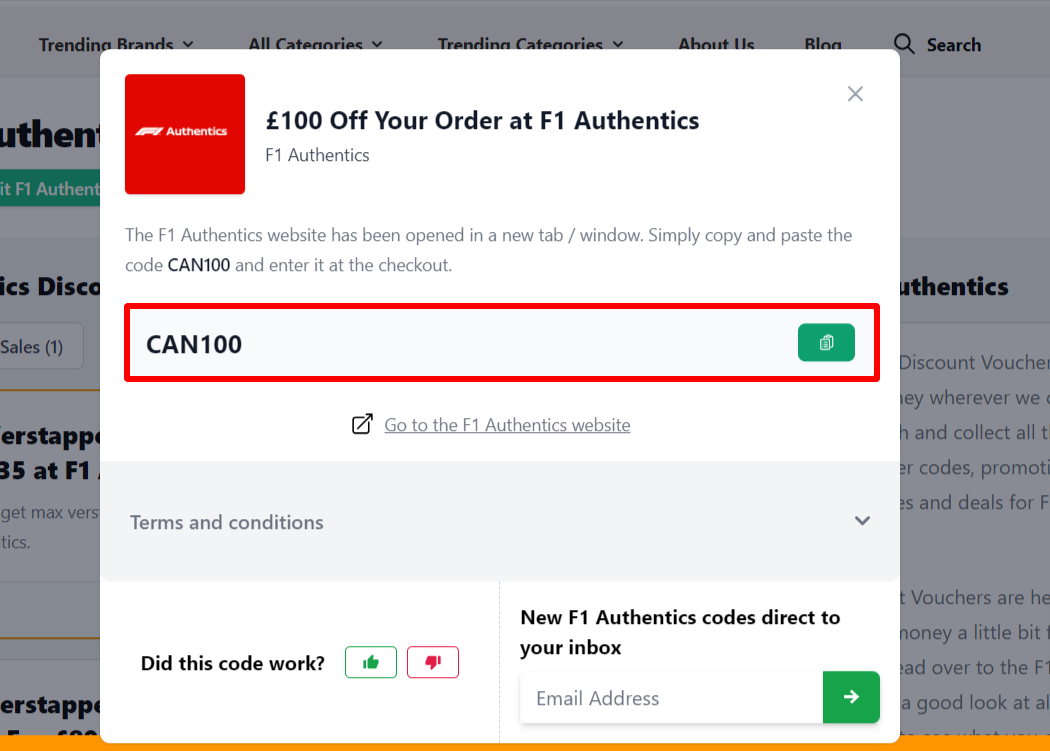
Task: Click the Terms and conditions label
Action: point(227,522)
